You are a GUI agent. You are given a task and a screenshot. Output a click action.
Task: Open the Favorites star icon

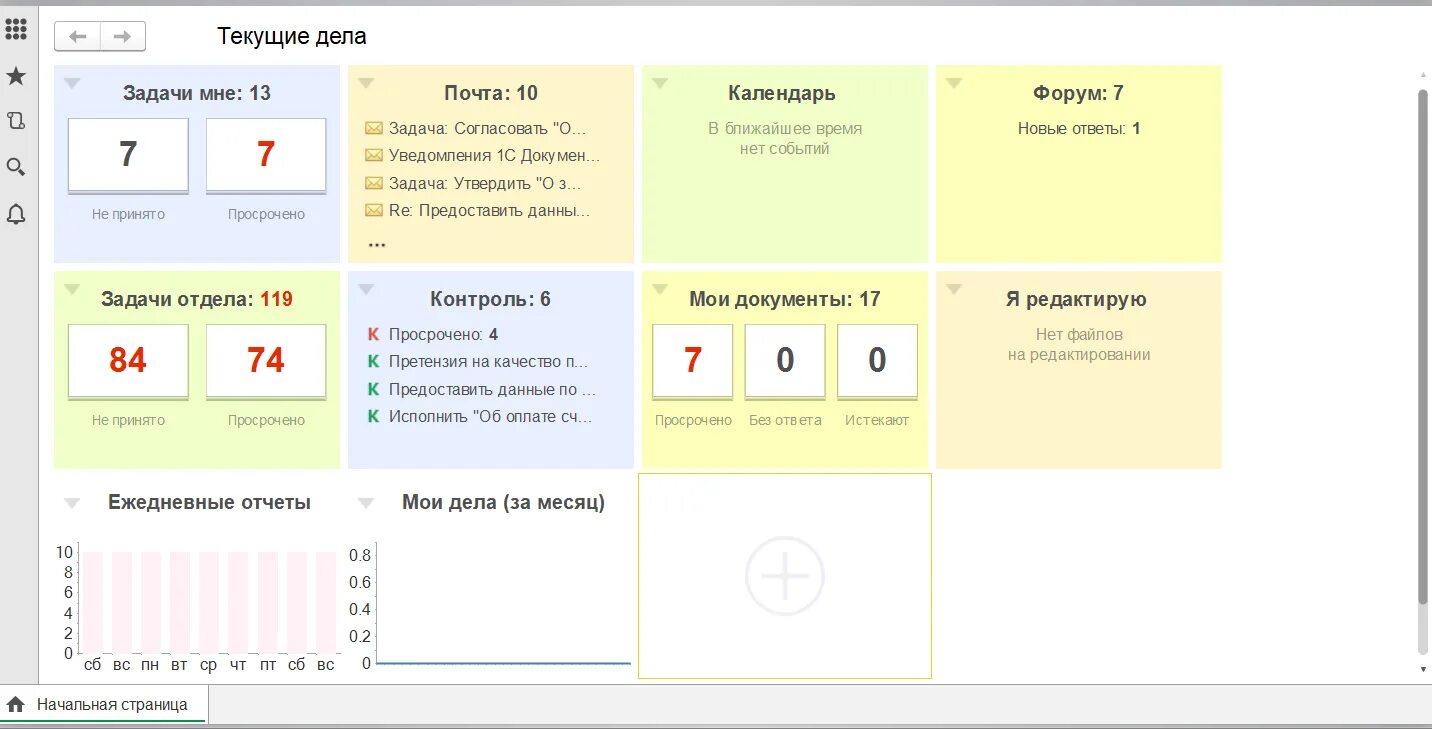[16, 76]
